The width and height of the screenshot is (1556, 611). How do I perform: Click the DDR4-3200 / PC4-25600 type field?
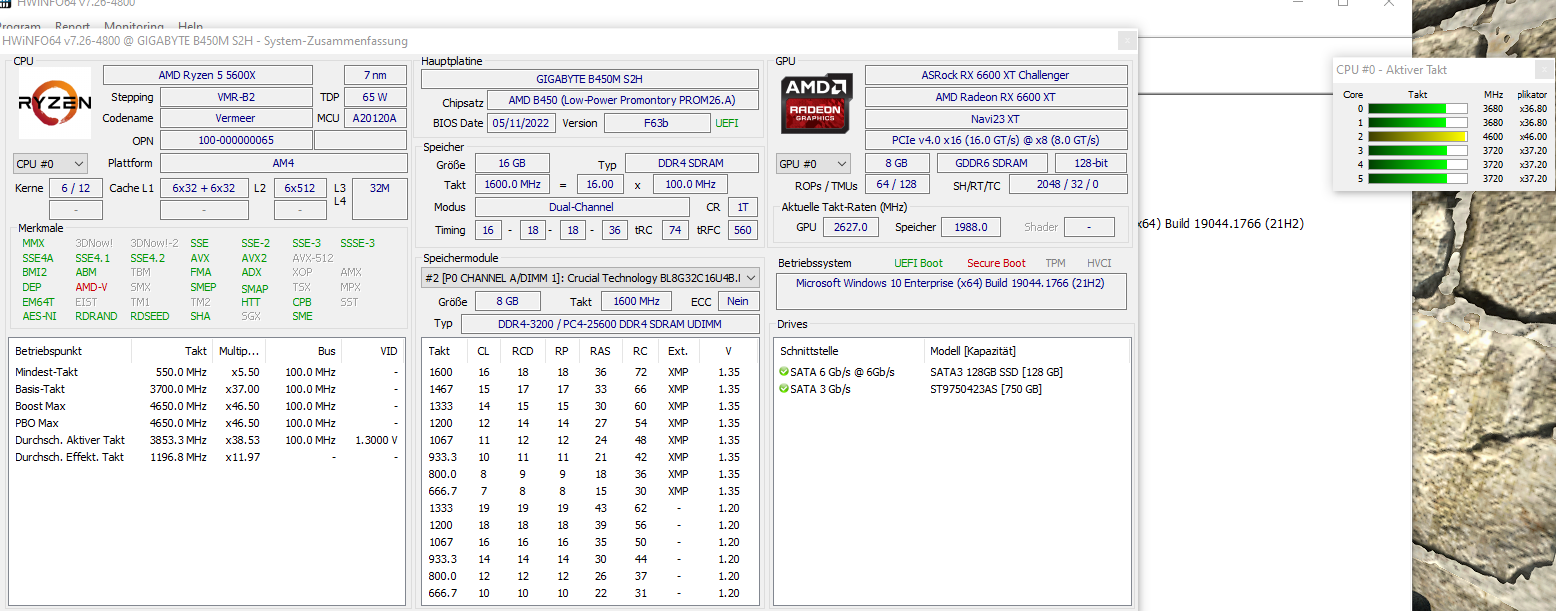pos(610,324)
